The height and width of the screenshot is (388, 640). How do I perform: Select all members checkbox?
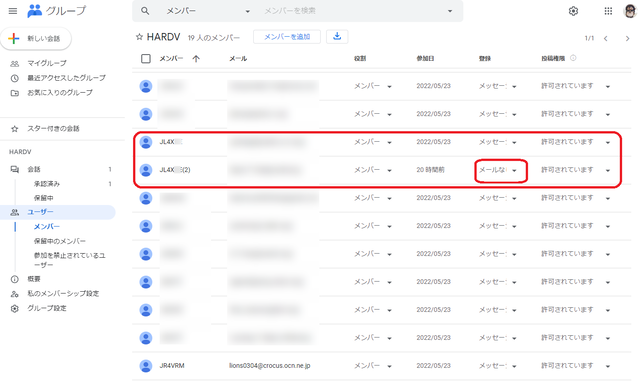click(x=146, y=59)
